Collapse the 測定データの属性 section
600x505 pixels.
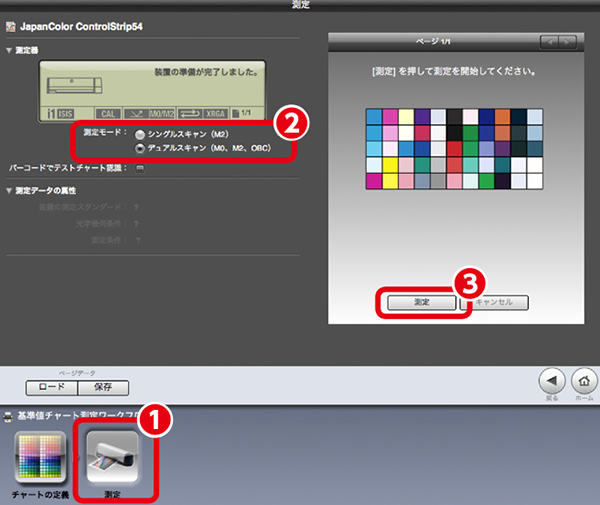[9, 191]
